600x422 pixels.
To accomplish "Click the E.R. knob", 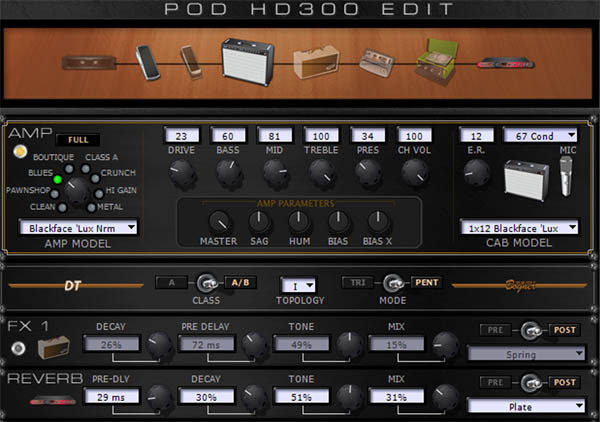I will pos(476,173).
